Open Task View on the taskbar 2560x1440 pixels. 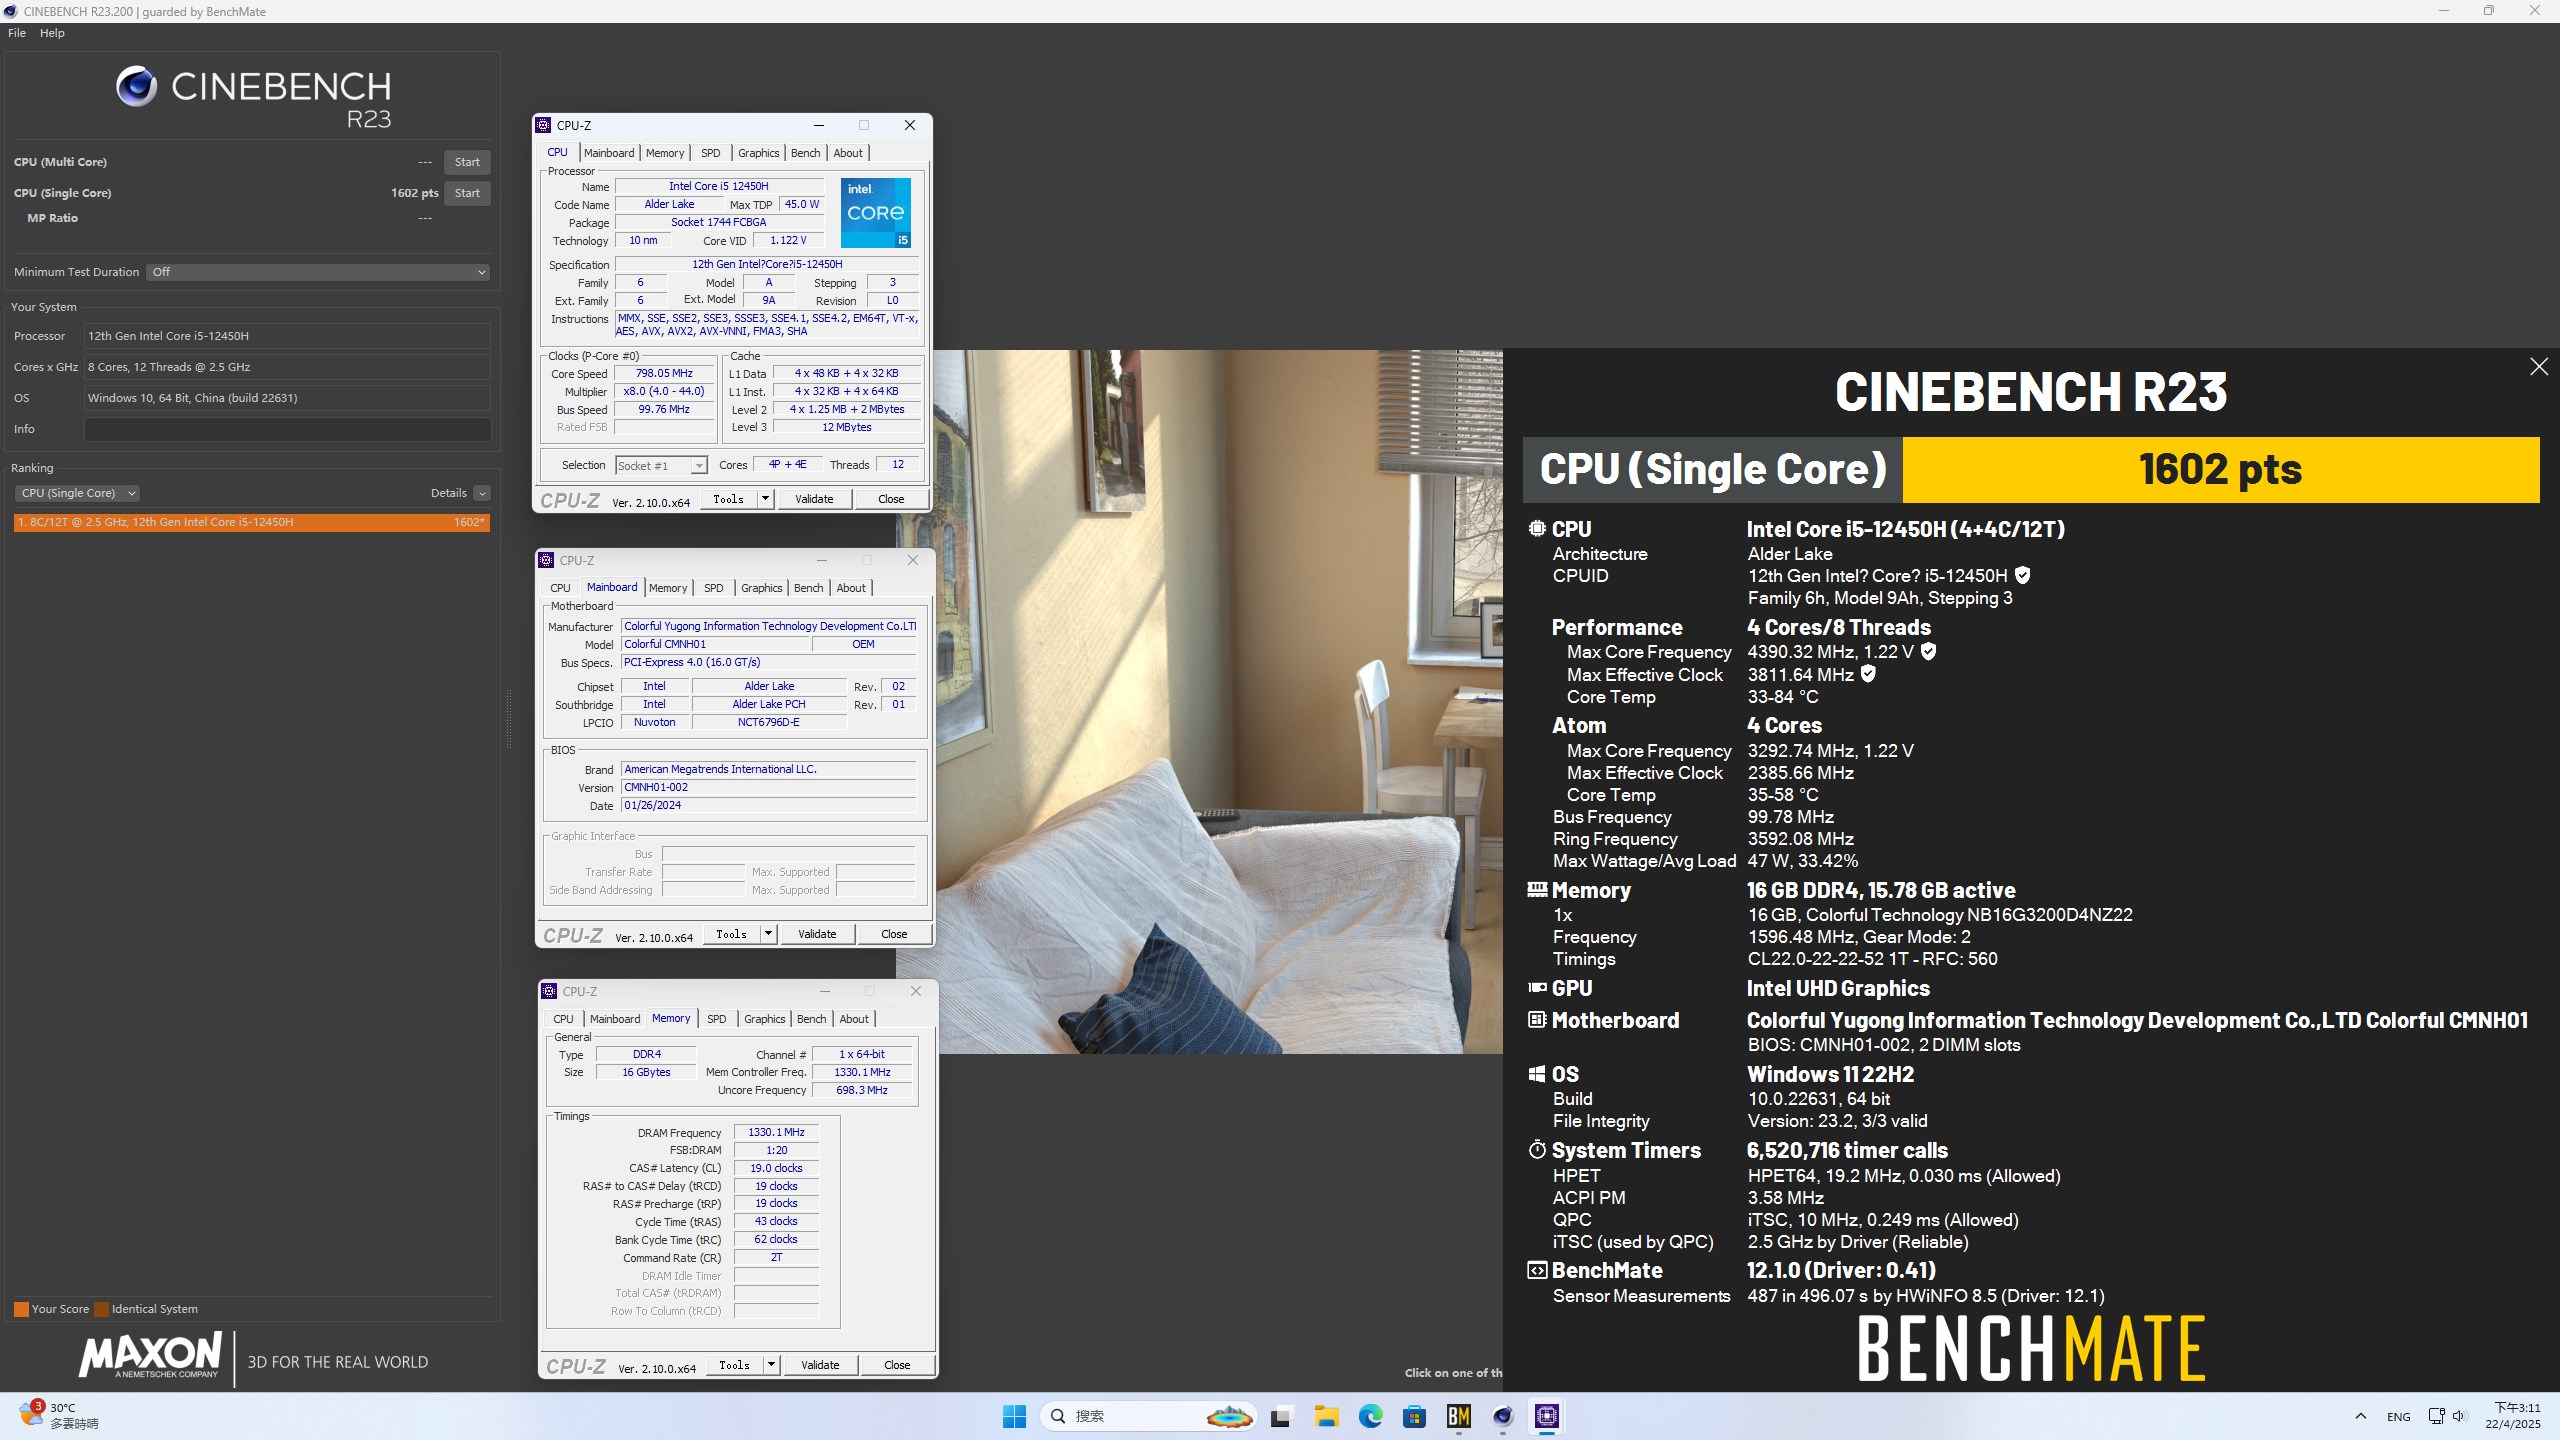[x=1281, y=1416]
